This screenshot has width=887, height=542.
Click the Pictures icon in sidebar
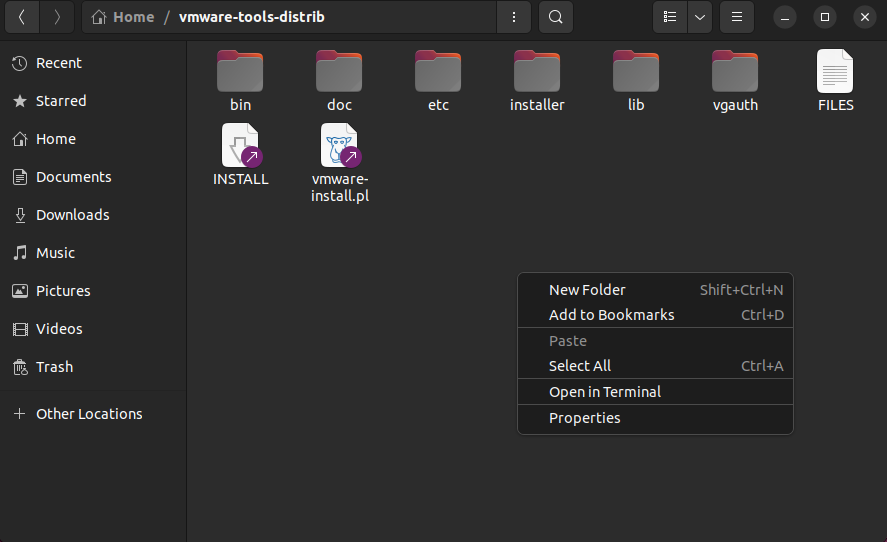tap(20, 291)
